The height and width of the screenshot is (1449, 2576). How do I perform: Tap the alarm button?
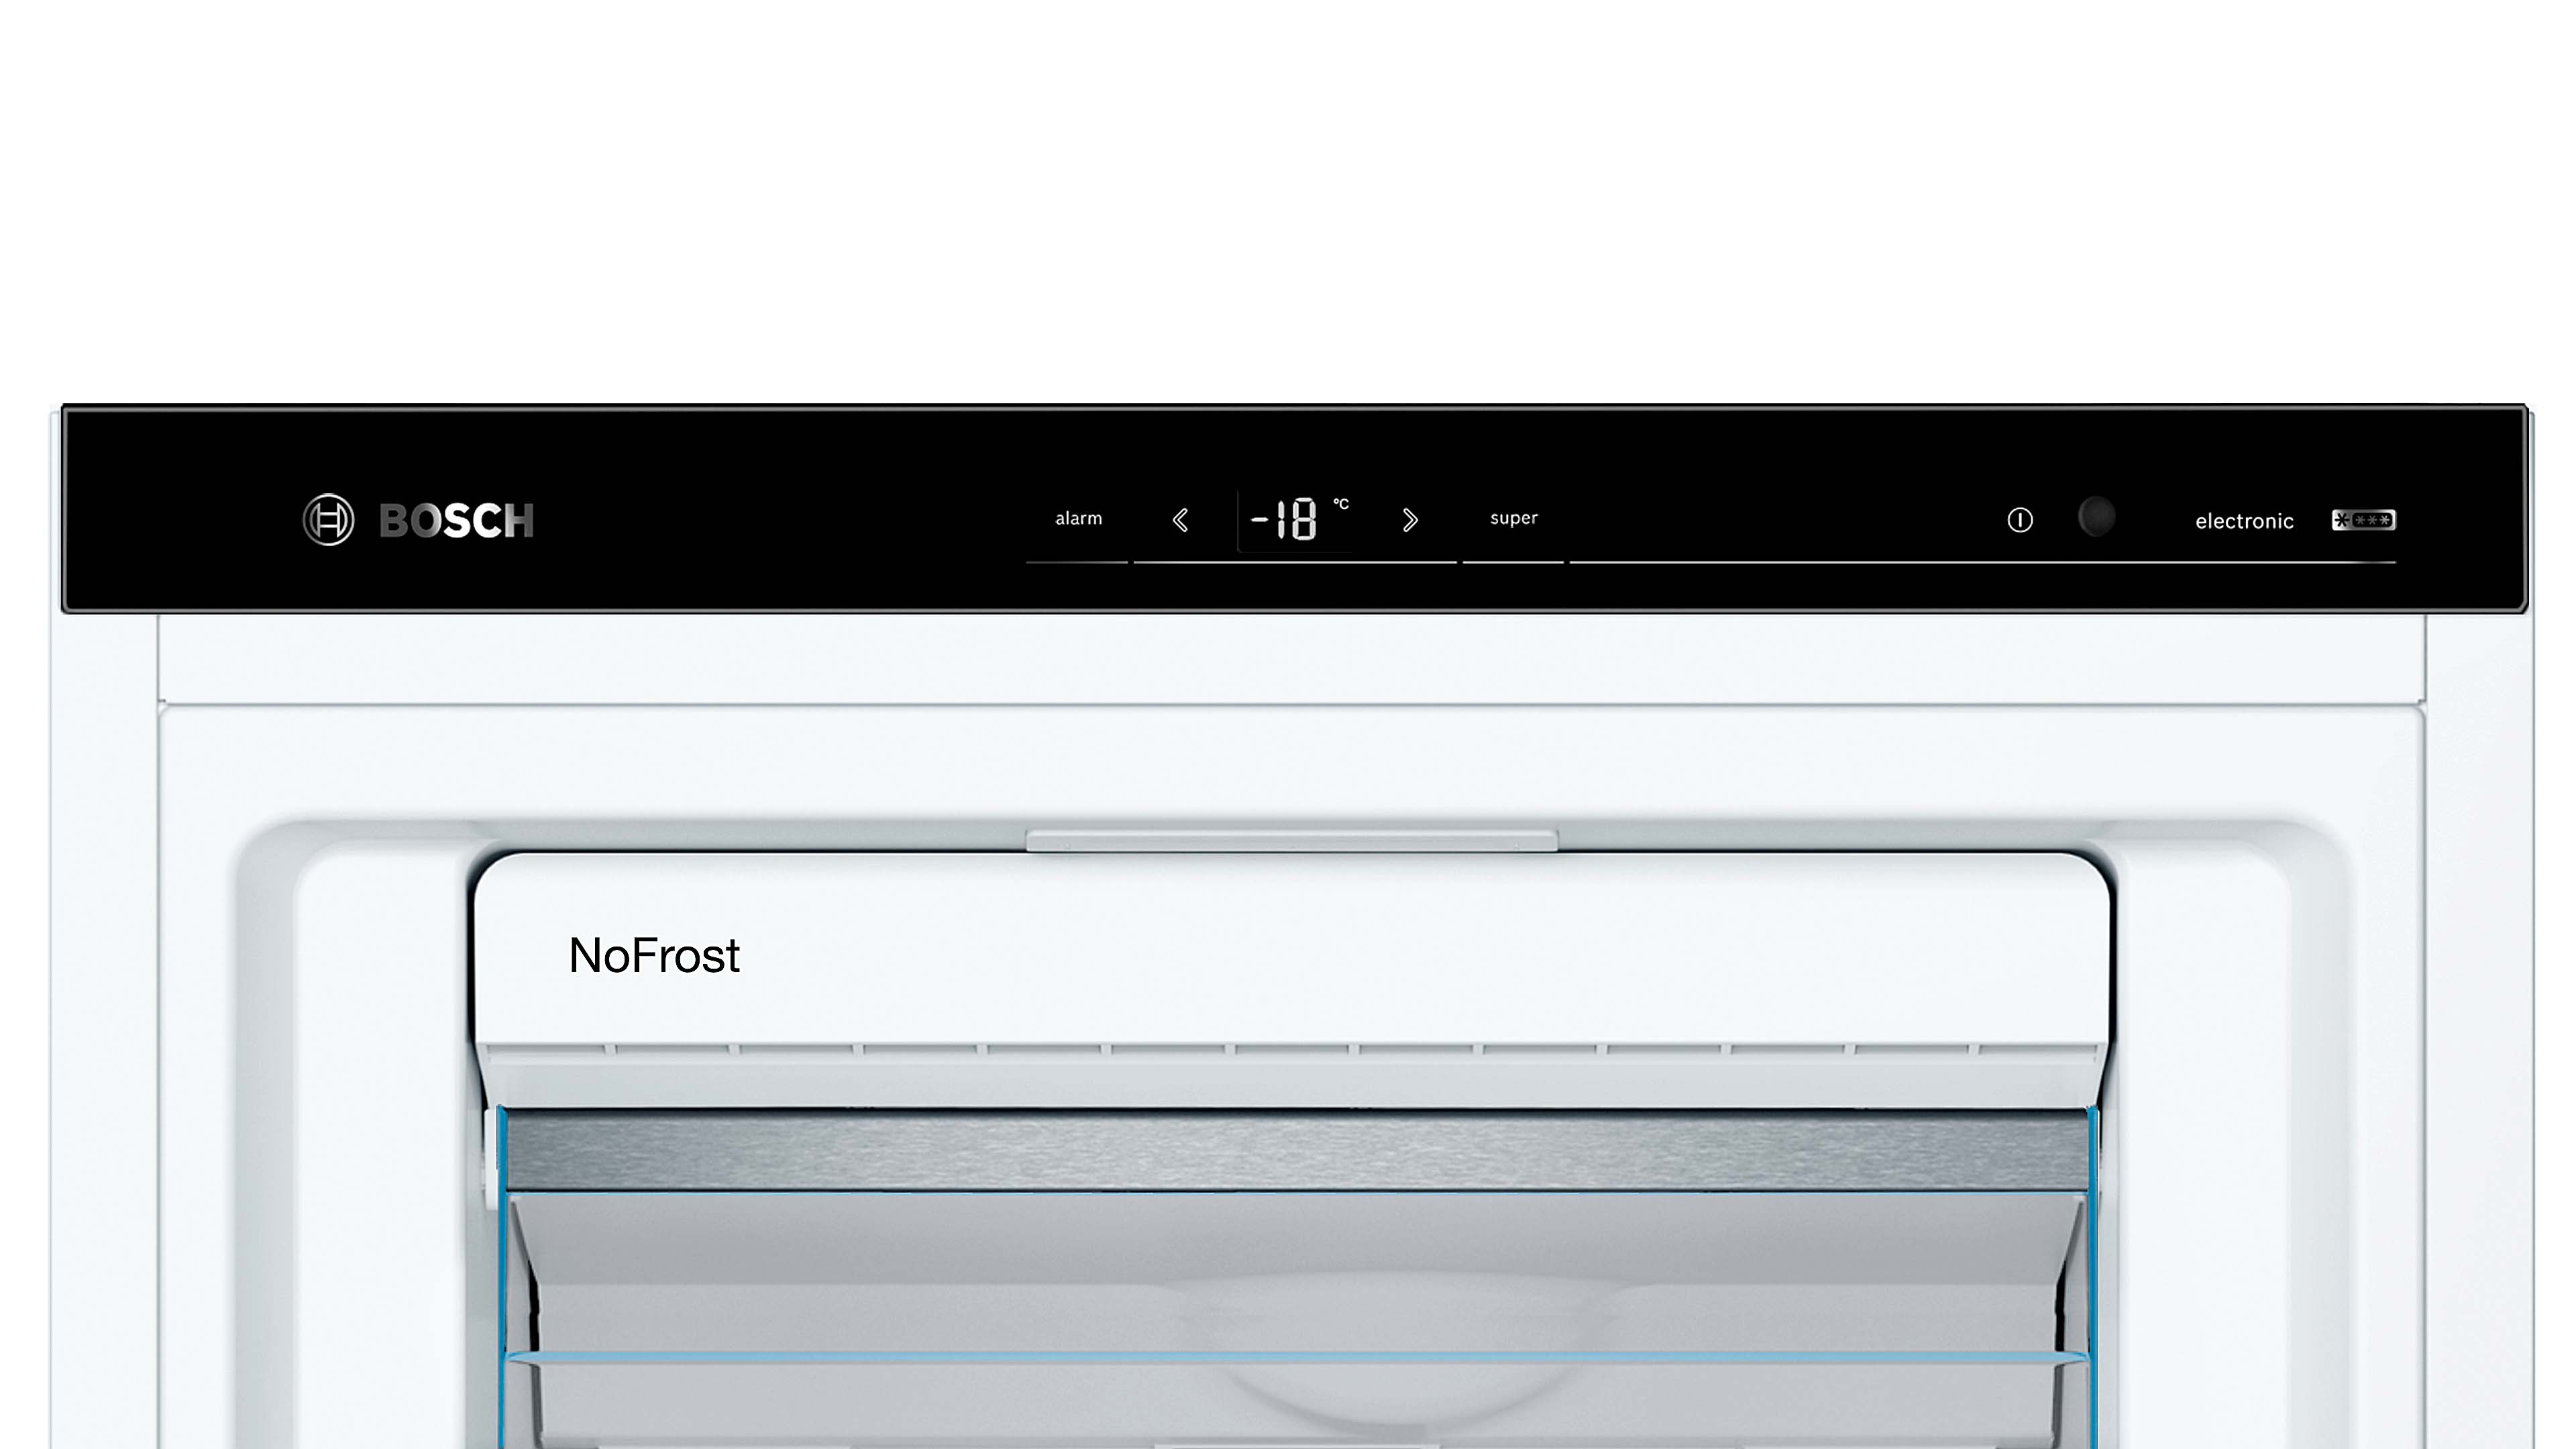[1078, 518]
